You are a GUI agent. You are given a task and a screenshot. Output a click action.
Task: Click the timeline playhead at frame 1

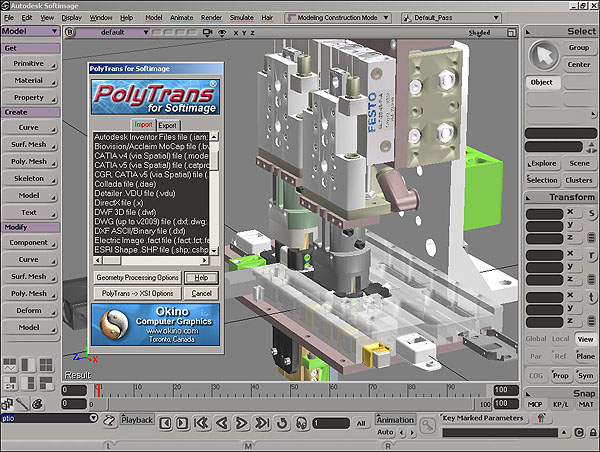tap(99, 390)
